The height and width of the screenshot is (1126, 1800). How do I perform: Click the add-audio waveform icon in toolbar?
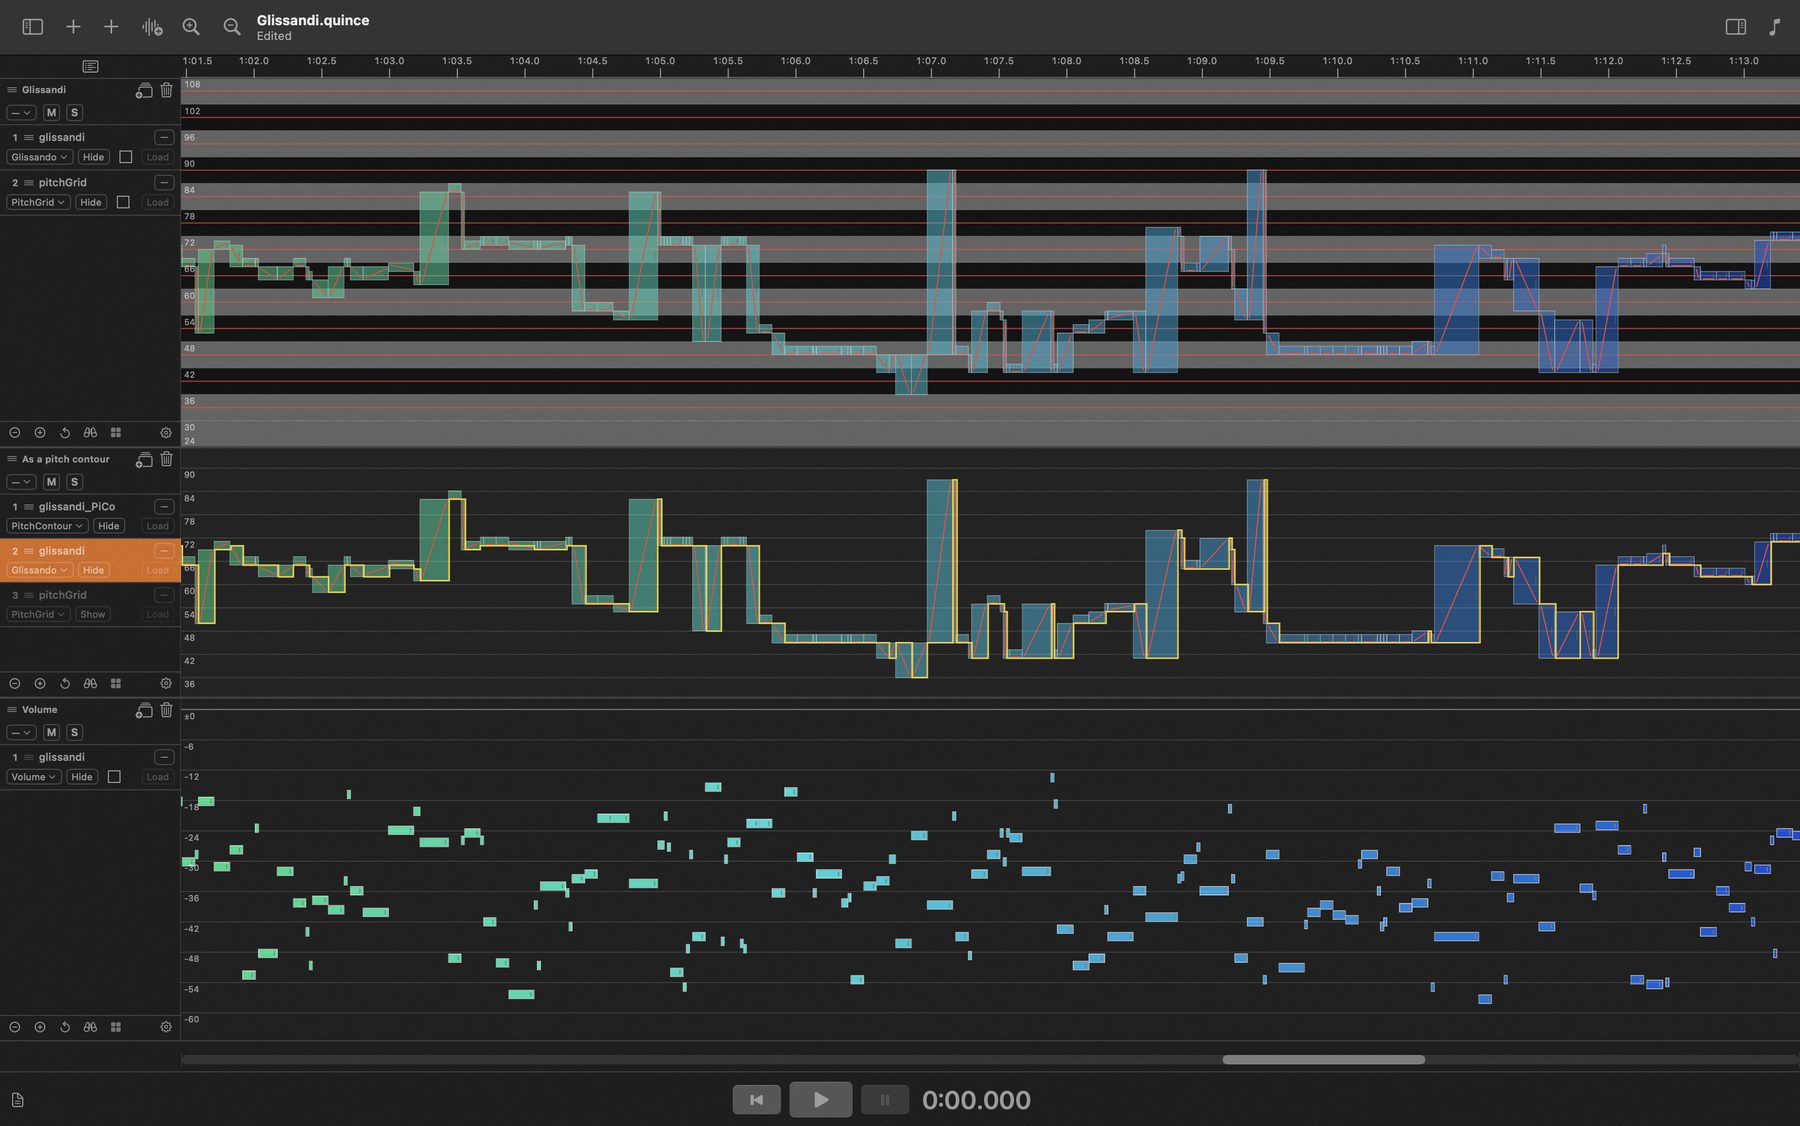[151, 27]
